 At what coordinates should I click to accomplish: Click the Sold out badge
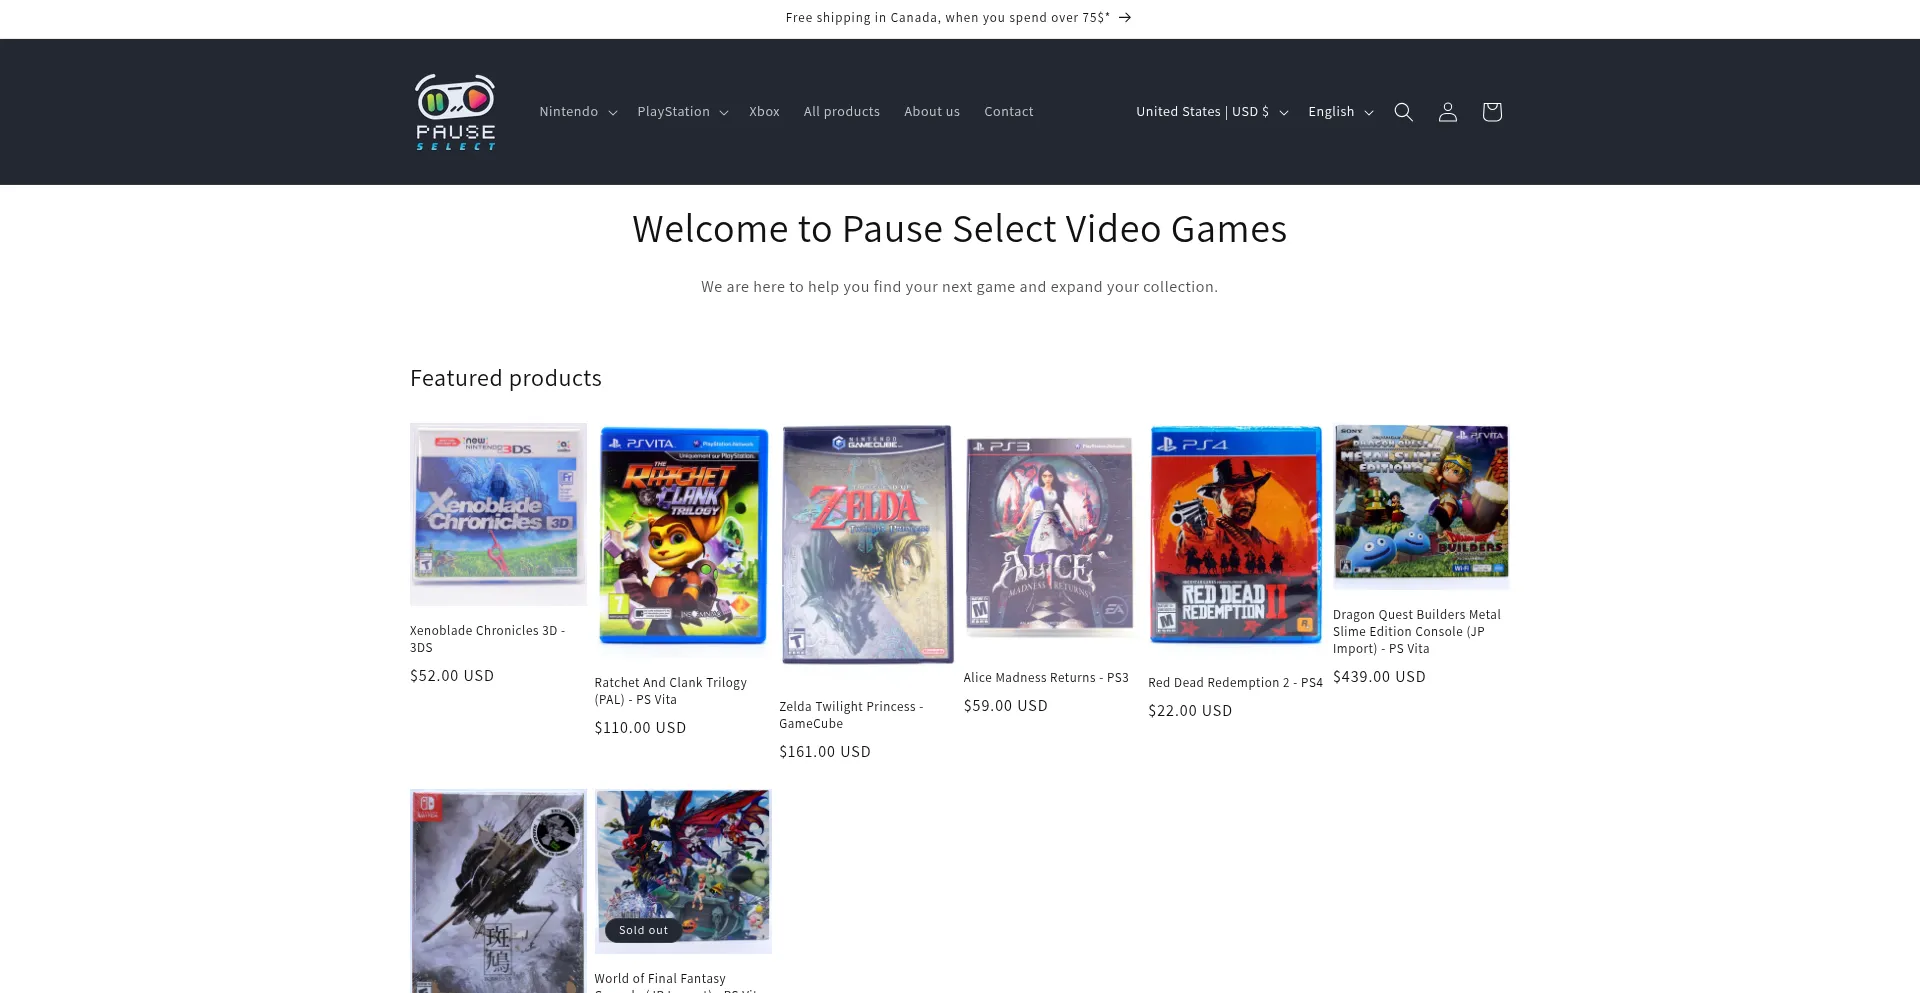(x=643, y=930)
